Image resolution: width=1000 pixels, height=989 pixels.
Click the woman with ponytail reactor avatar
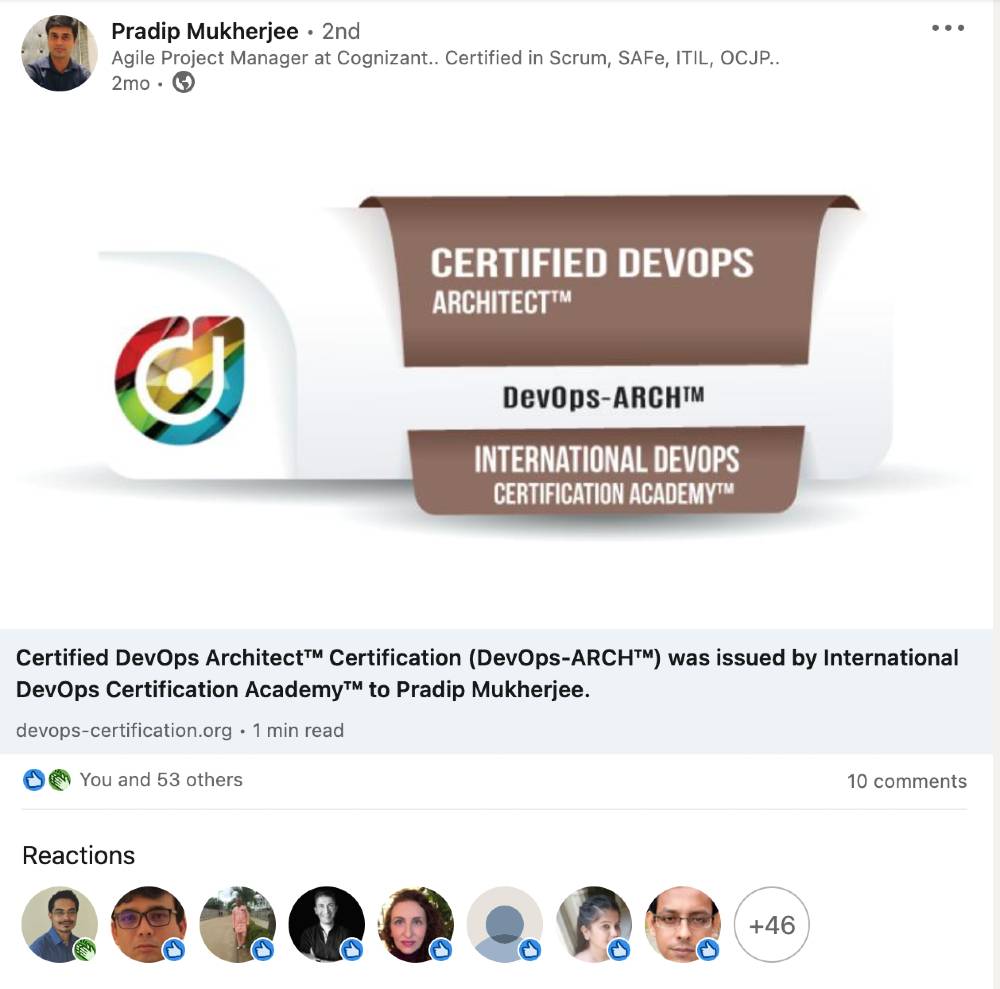(594, 925)
